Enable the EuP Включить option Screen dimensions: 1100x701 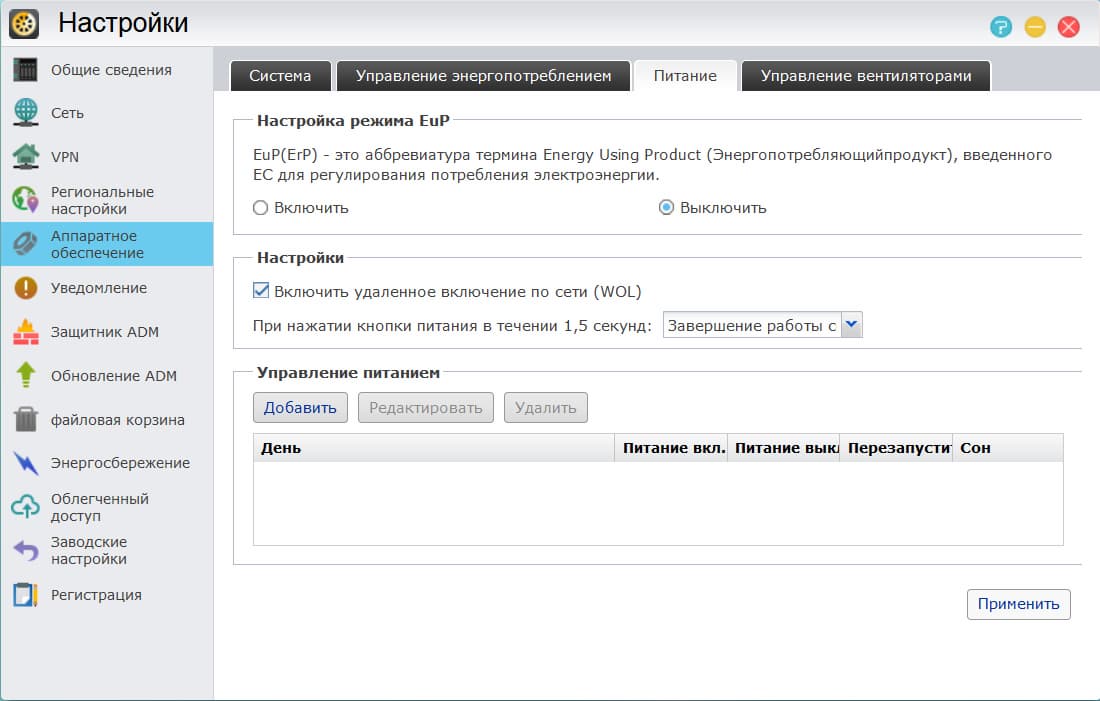tap(260, 208)
